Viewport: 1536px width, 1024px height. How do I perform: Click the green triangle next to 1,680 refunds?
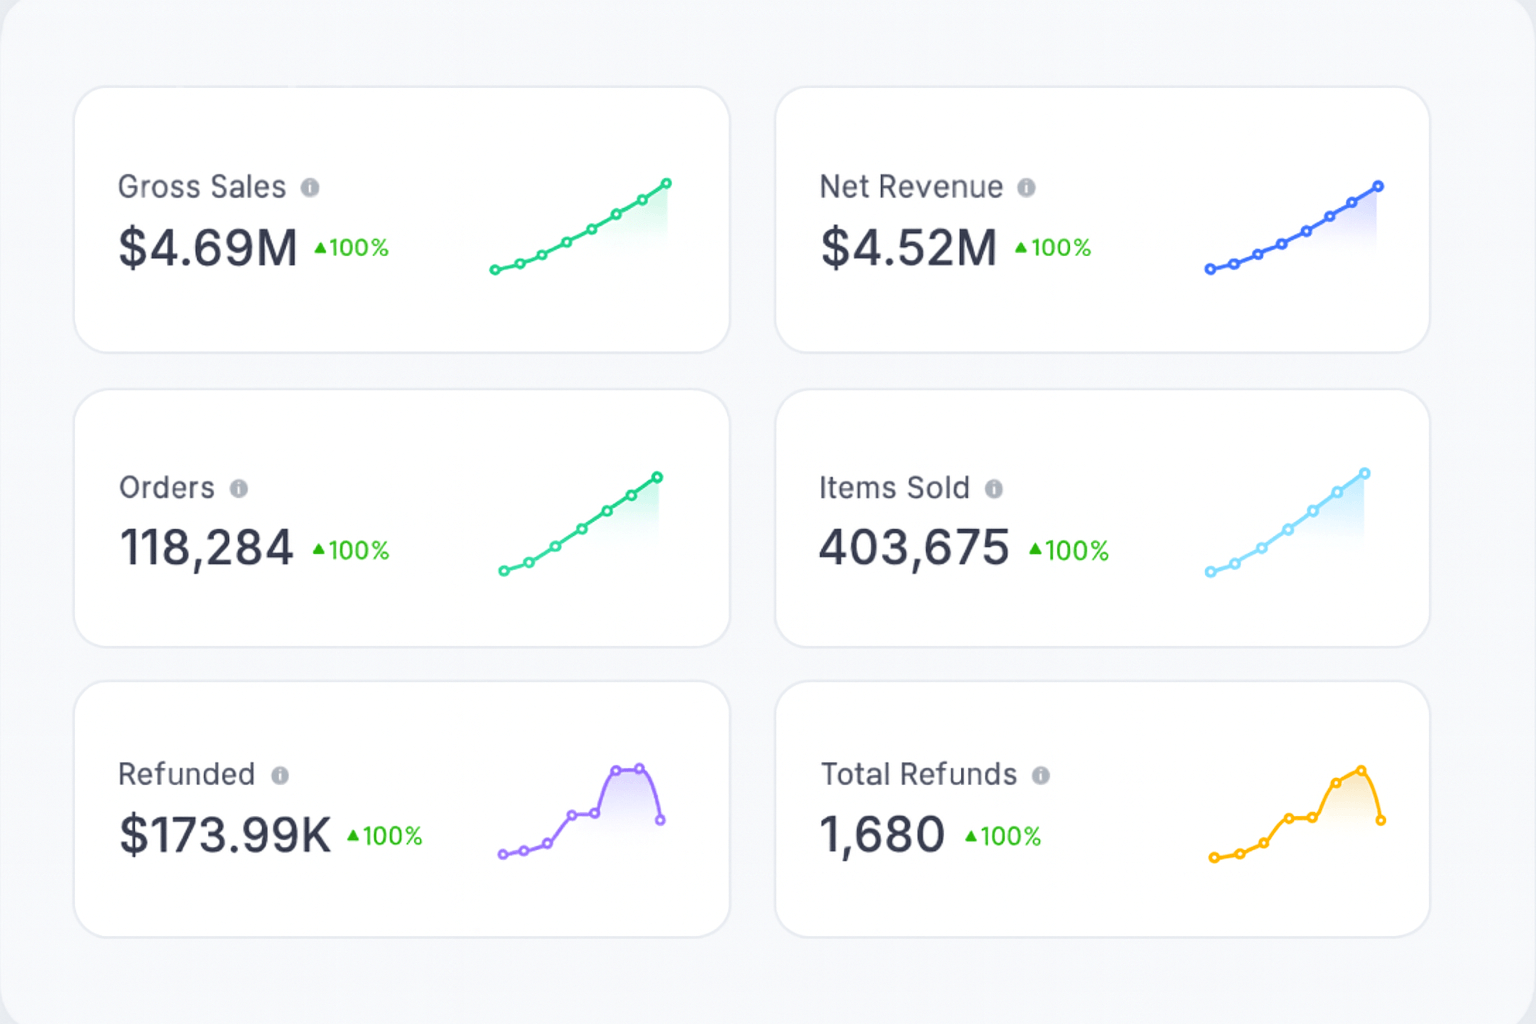click(x=969, y=836)
